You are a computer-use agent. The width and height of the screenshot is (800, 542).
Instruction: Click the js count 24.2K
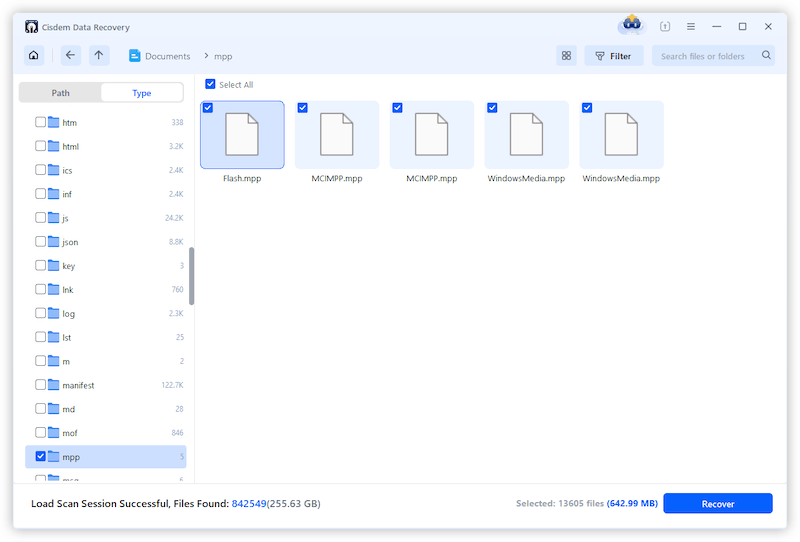174,218
